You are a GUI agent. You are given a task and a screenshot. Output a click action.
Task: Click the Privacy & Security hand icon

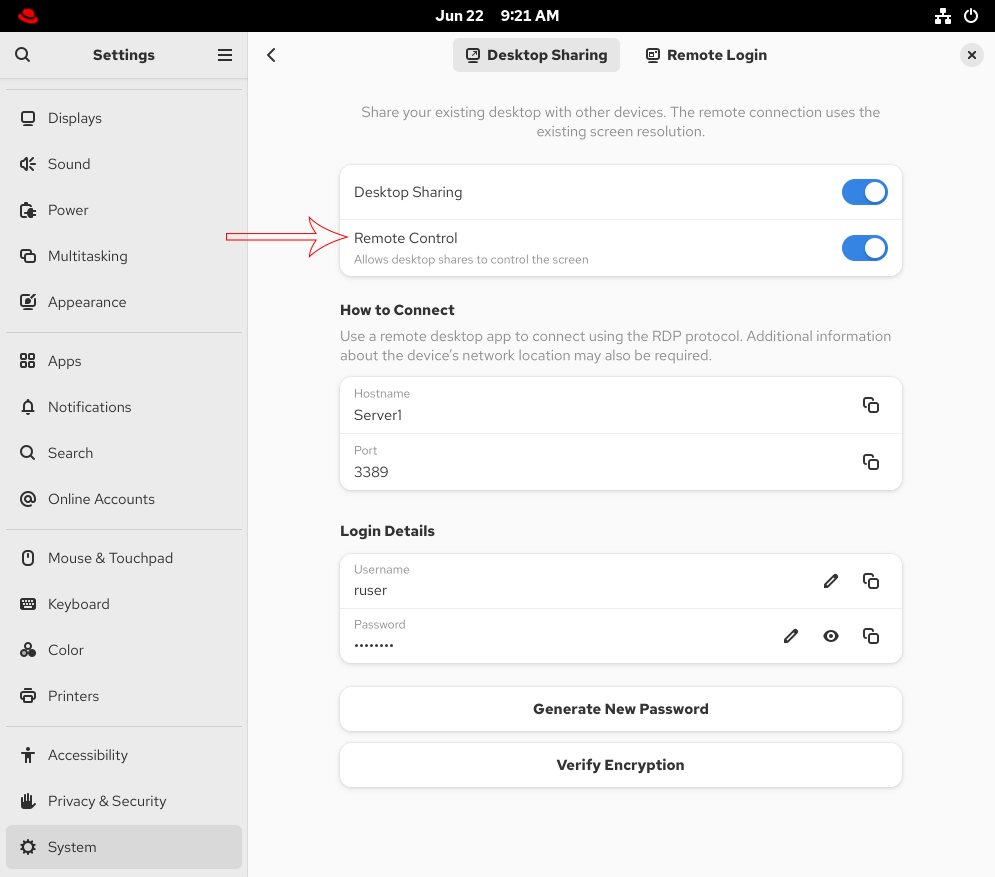[28, 801]
